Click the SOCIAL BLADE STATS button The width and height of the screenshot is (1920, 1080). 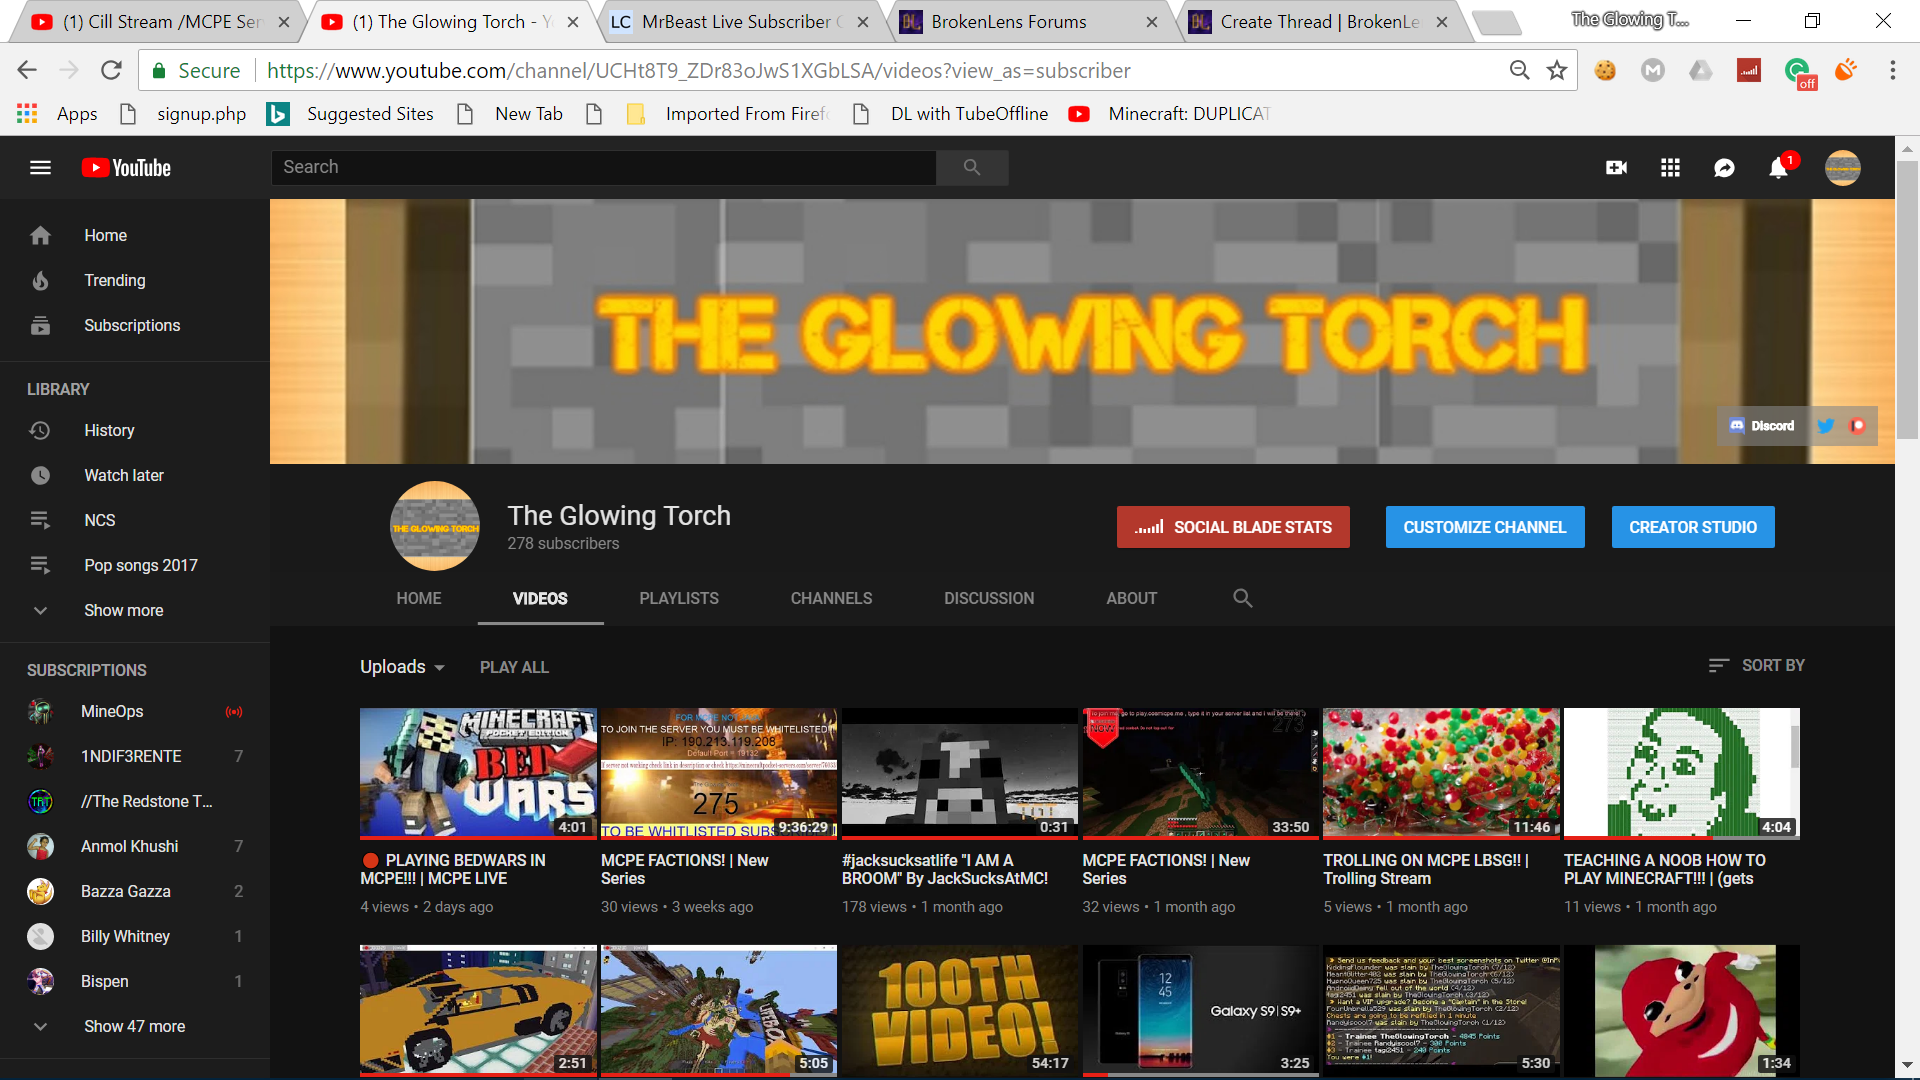click(1233, 527)
